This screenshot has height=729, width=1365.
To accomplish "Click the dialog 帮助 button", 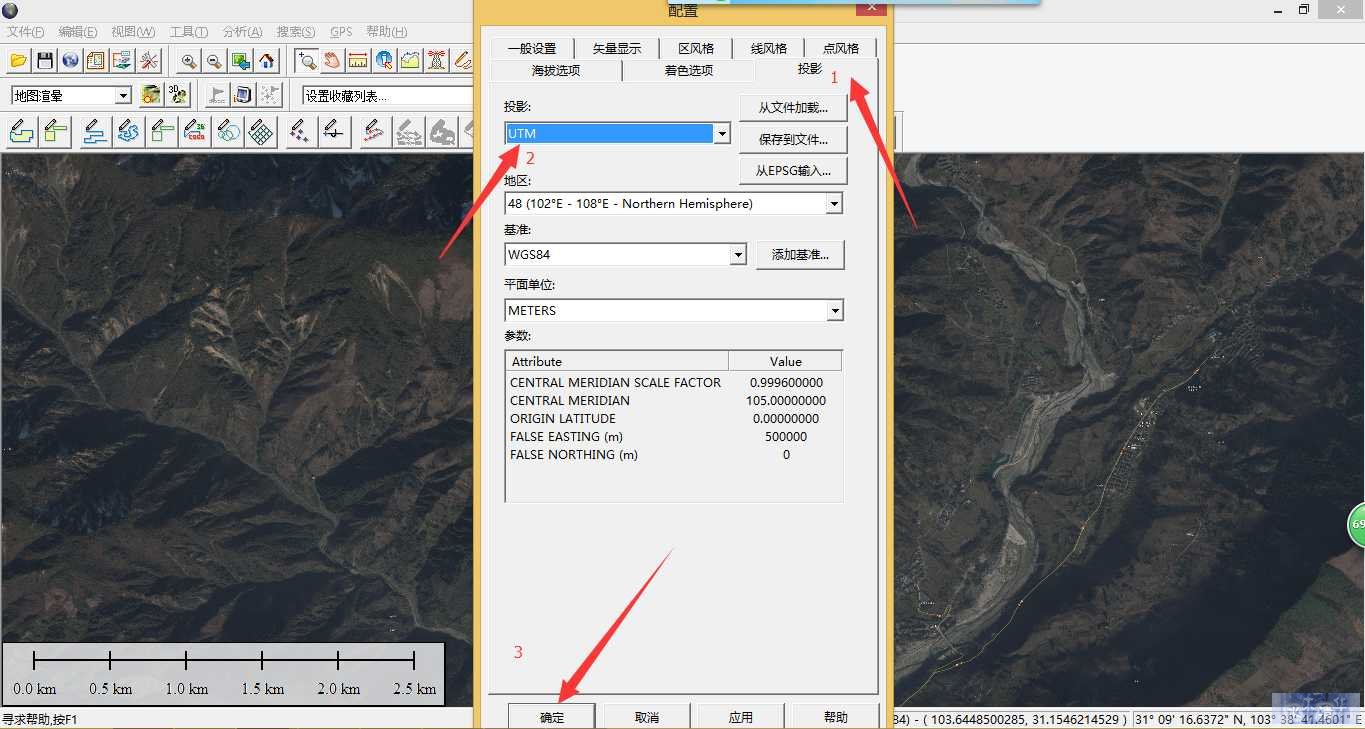I will [x=836, y=717].
